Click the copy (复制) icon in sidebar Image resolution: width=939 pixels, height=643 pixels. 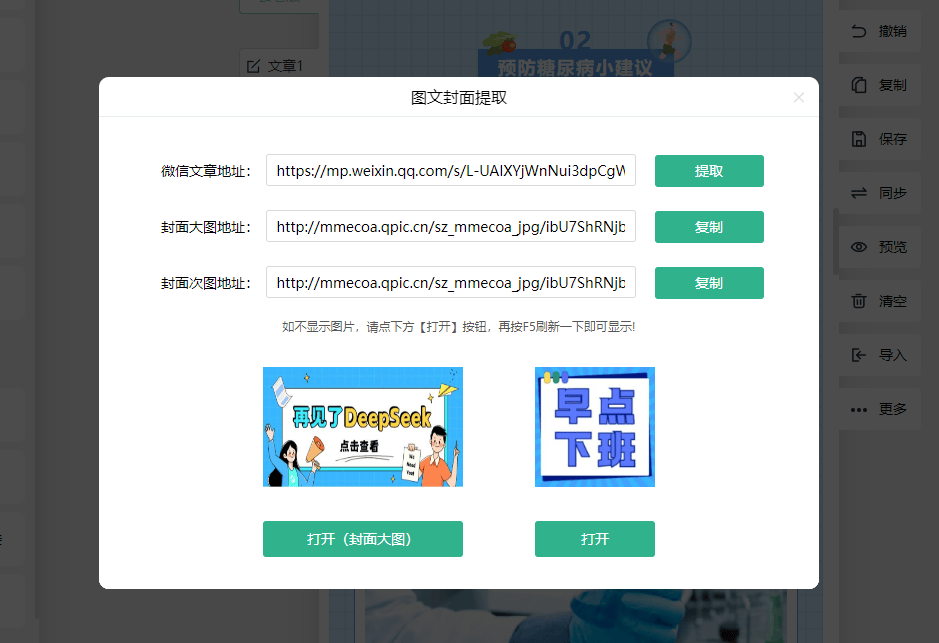point(858,85)
